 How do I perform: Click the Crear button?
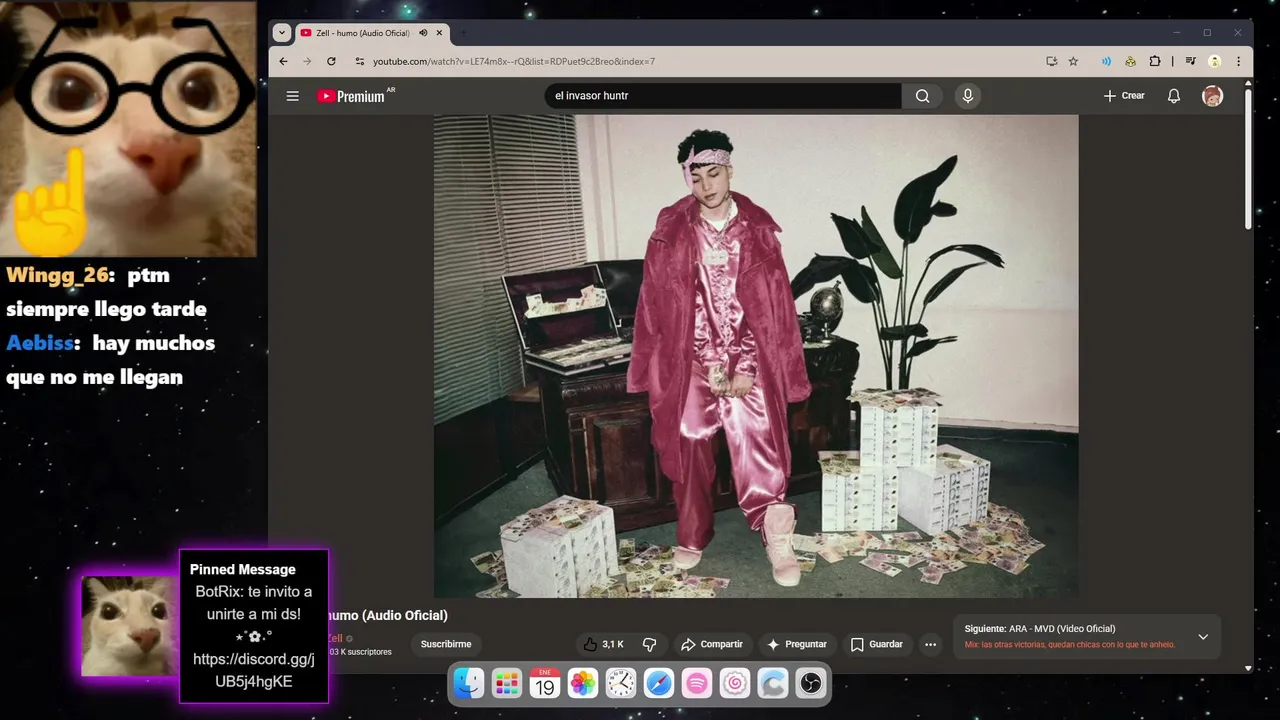tap(1123, 96)
